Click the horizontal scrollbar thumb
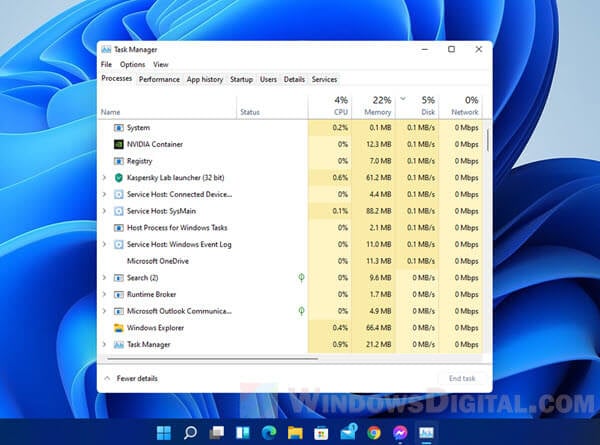The height and width of the screenshot is (445, 600). point(213,359)
